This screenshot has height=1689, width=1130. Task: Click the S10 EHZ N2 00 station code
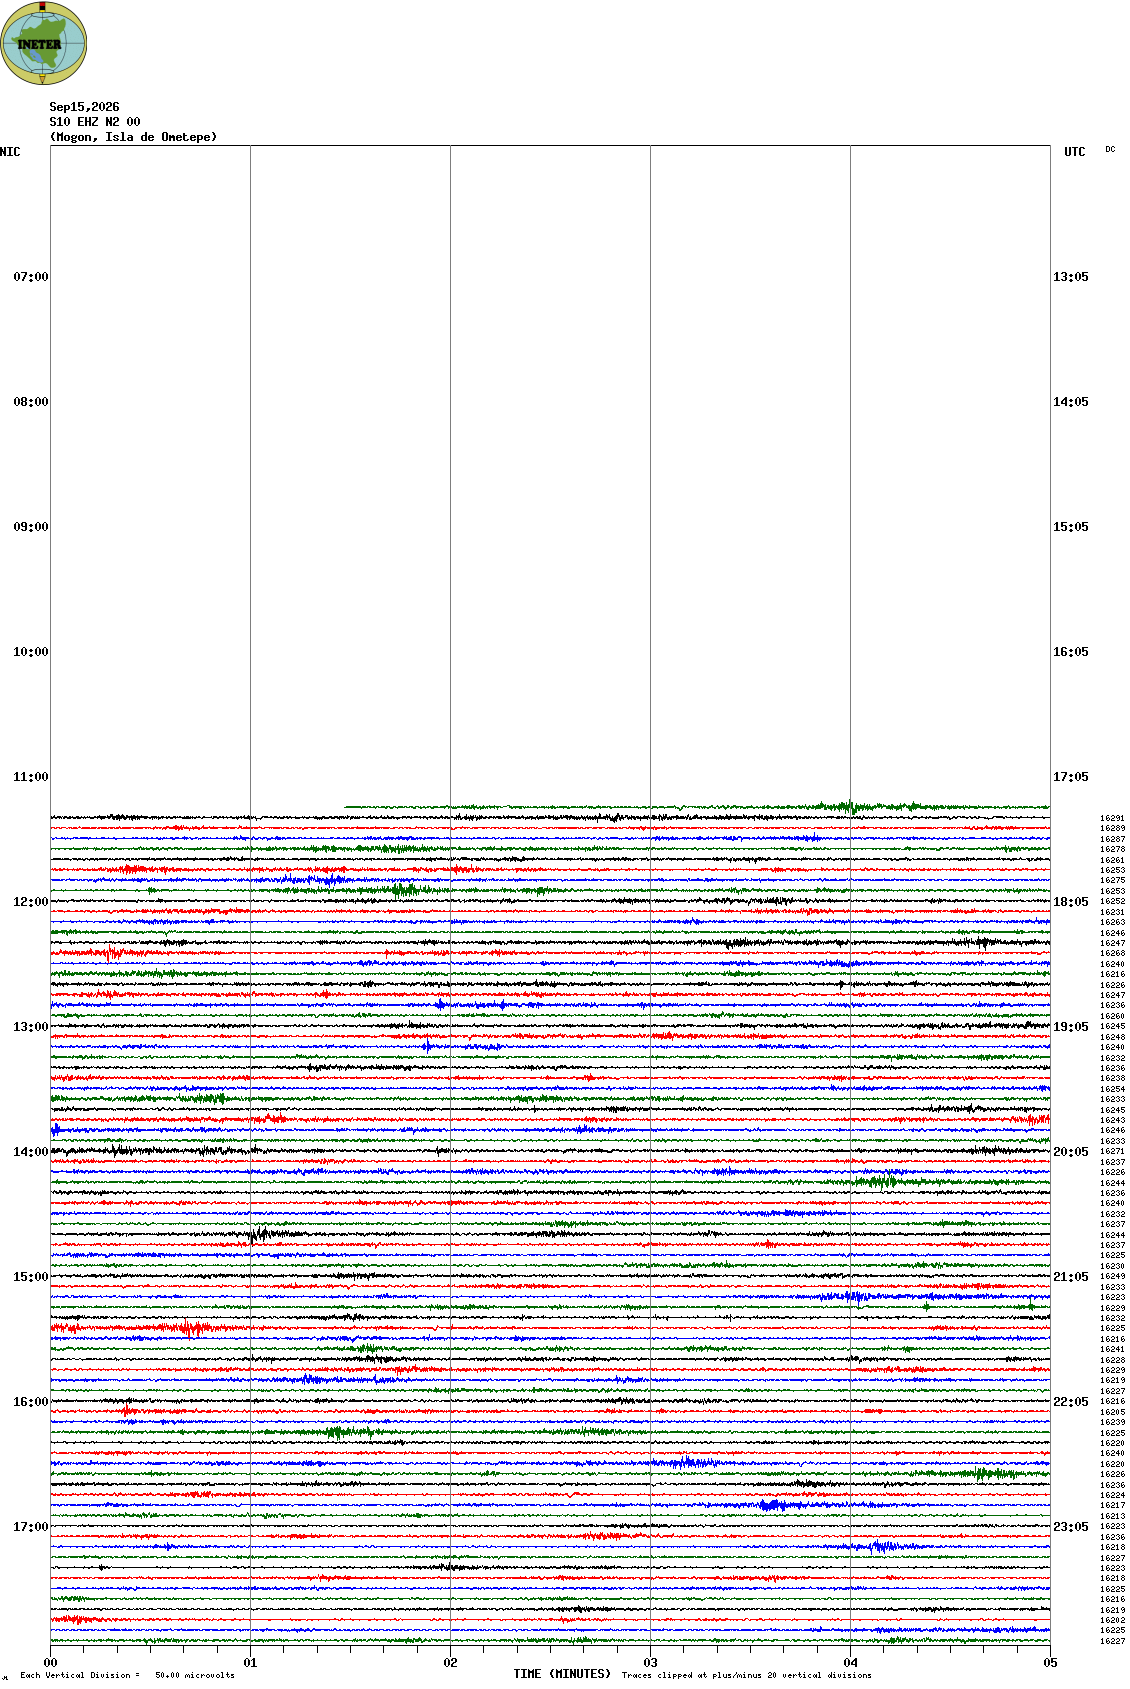[95, 122]
